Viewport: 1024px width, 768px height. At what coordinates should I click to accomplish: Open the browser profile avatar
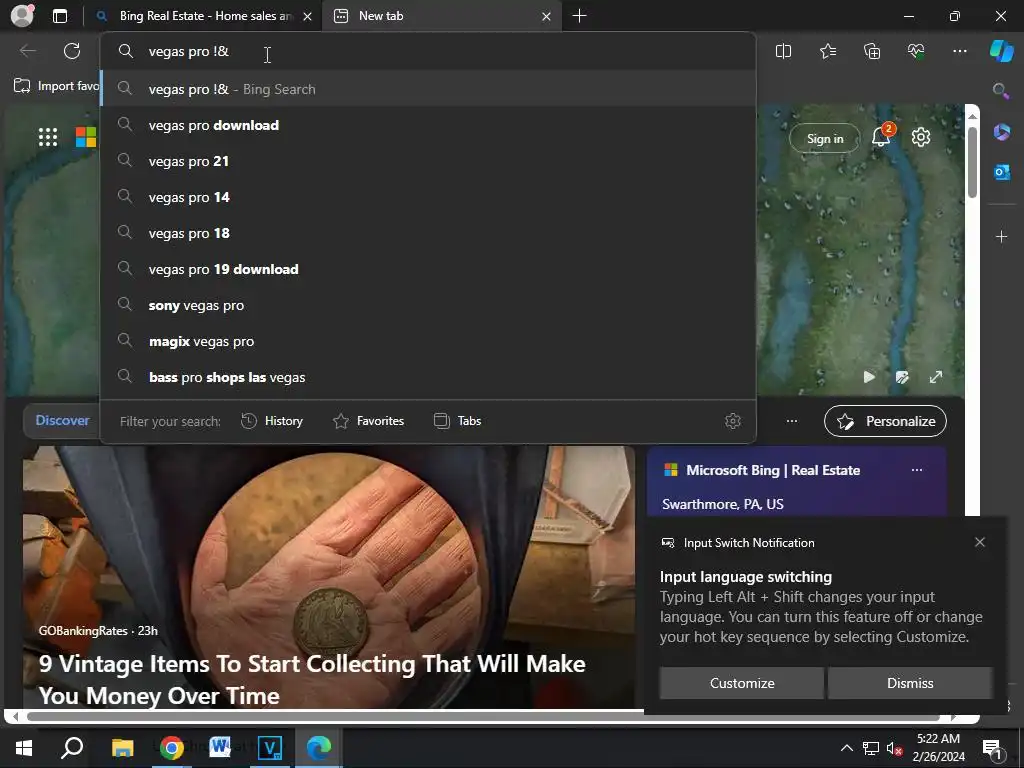22,16
